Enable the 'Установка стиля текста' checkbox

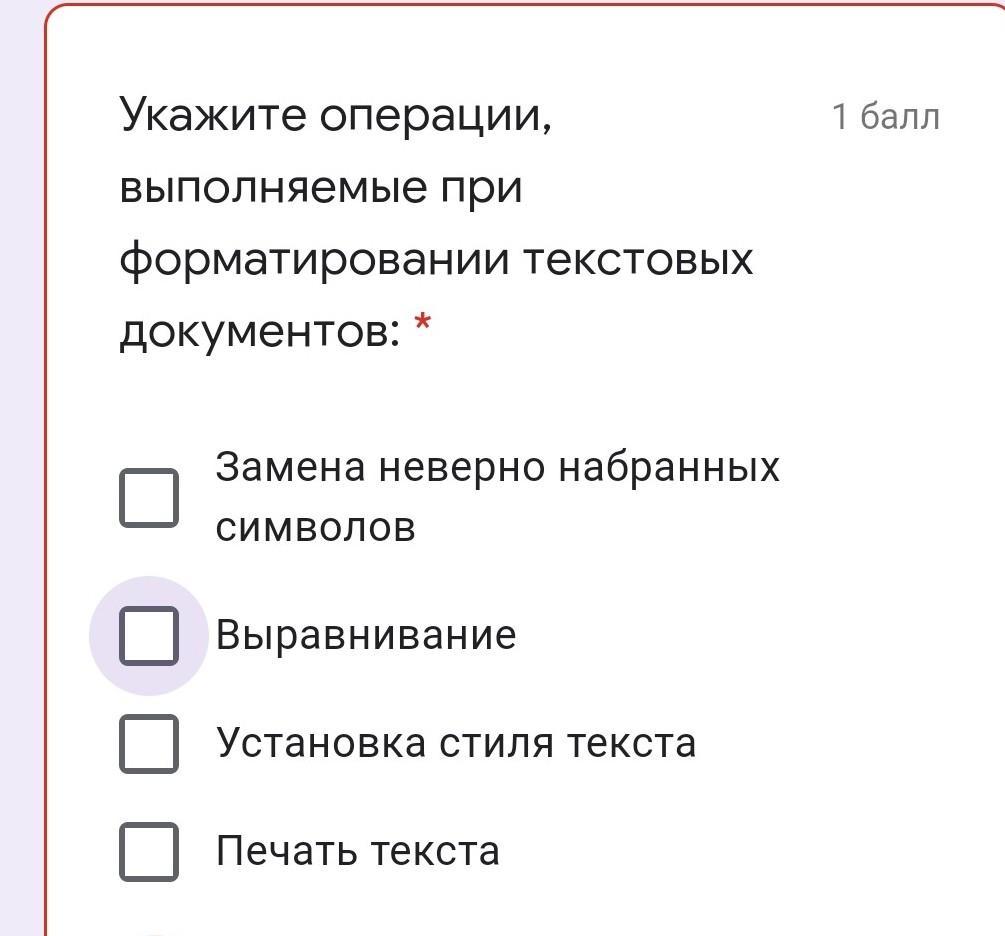click(149, 744)
